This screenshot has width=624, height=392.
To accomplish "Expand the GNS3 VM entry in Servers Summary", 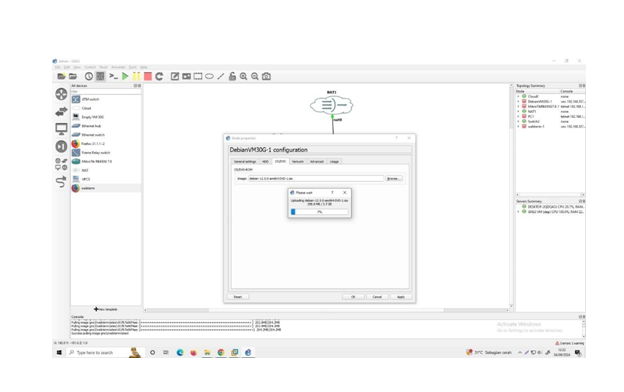I will tap(518, 212).
